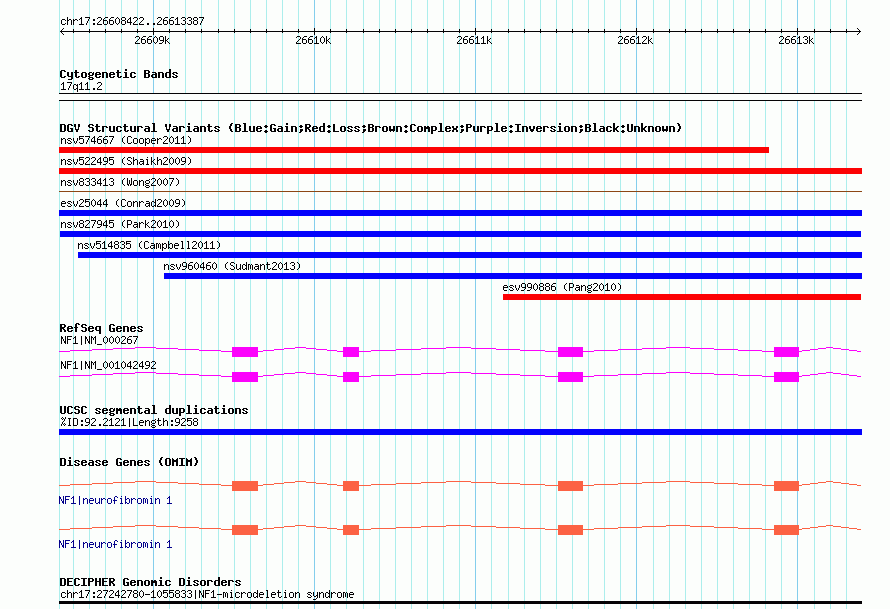
Task: Click first exon of NF1|NM_000267
Action: click(x=245, y=352)
